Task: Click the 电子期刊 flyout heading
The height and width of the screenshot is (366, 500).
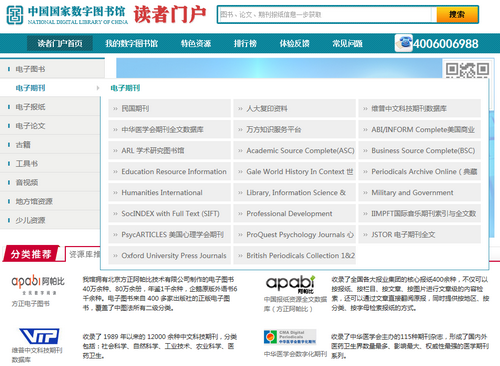Action: pos(125,88)
